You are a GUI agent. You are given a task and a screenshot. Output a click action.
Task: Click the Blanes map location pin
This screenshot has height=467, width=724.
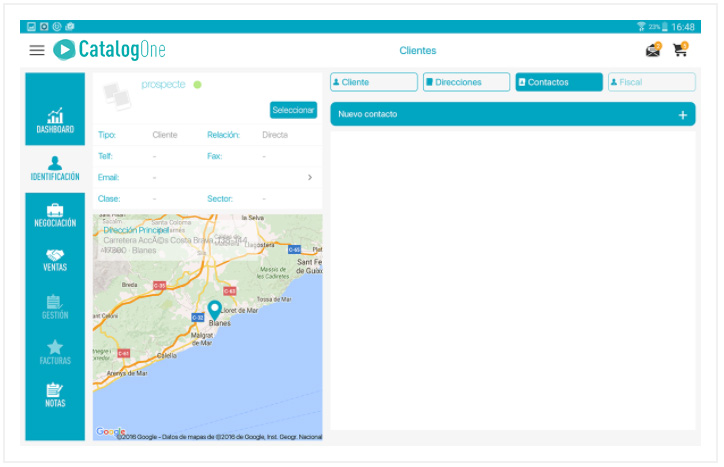click(x=214, y=310)
